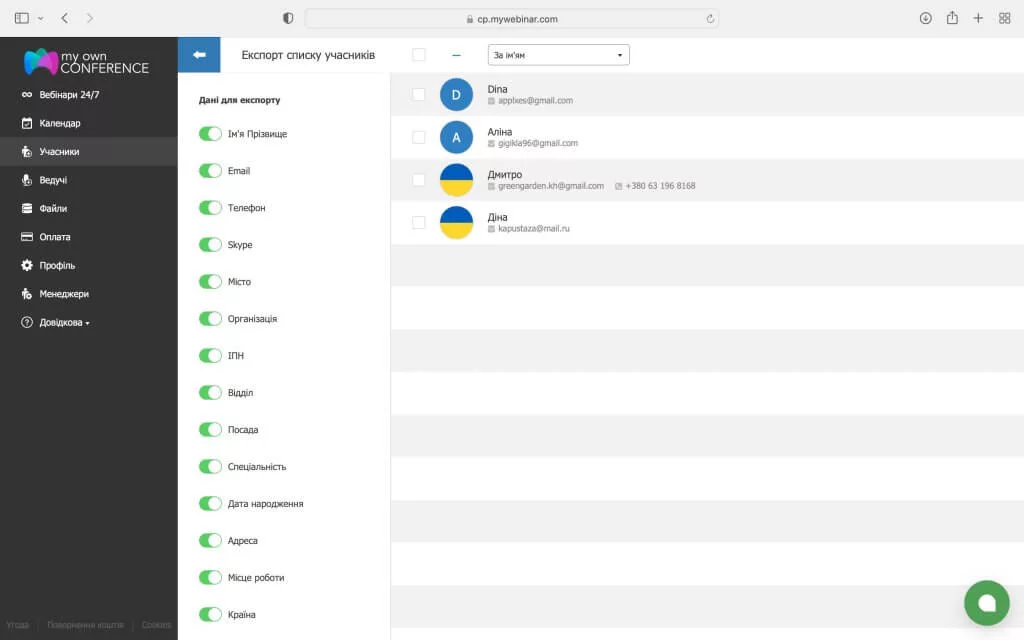Click the Safari share icon
Screen dimensions: 1024x640
tap(952, 18)
